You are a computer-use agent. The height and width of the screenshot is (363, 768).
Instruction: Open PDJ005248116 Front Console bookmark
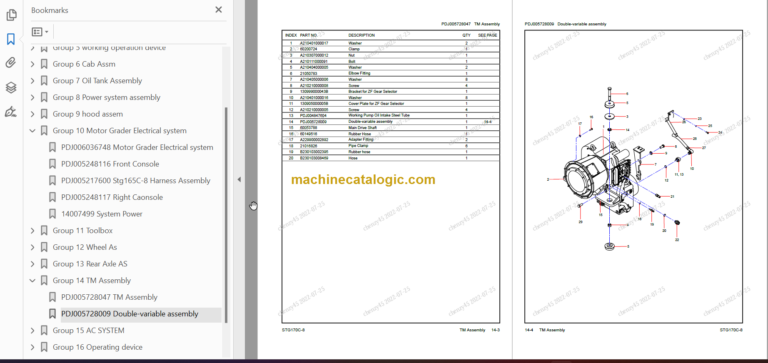(110, 164)
